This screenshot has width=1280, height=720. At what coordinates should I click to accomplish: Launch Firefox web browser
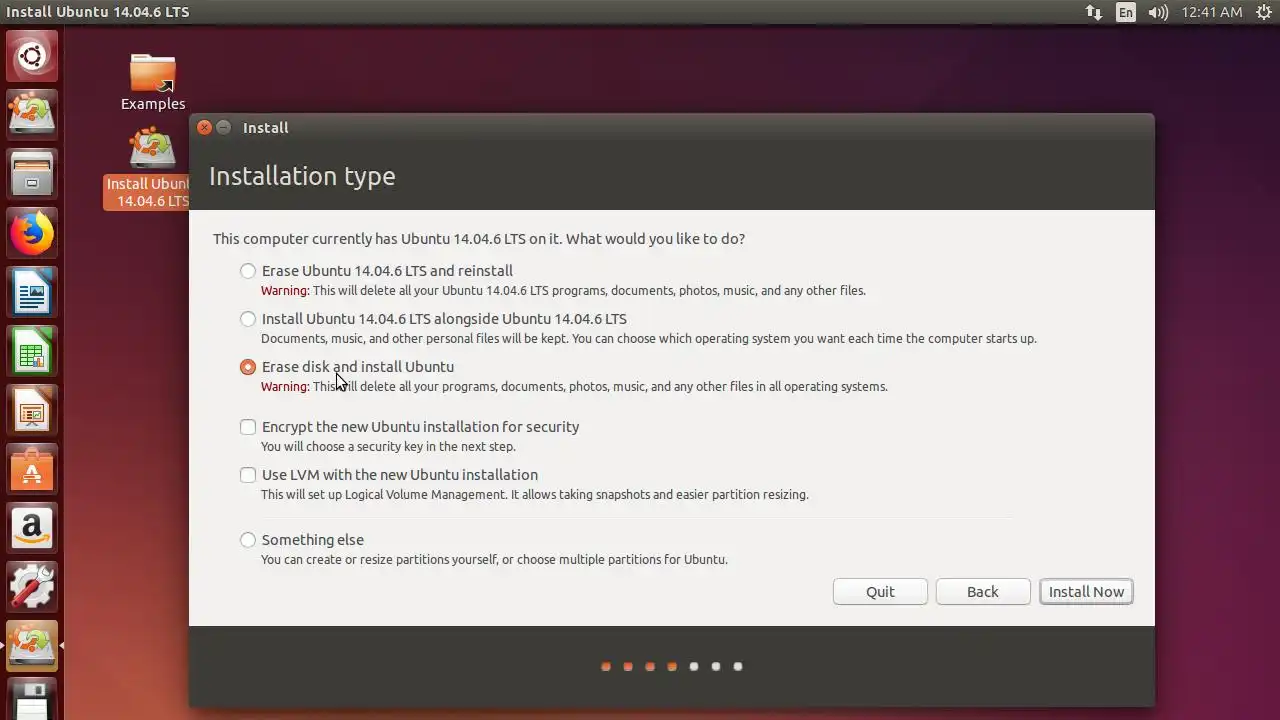32,234
